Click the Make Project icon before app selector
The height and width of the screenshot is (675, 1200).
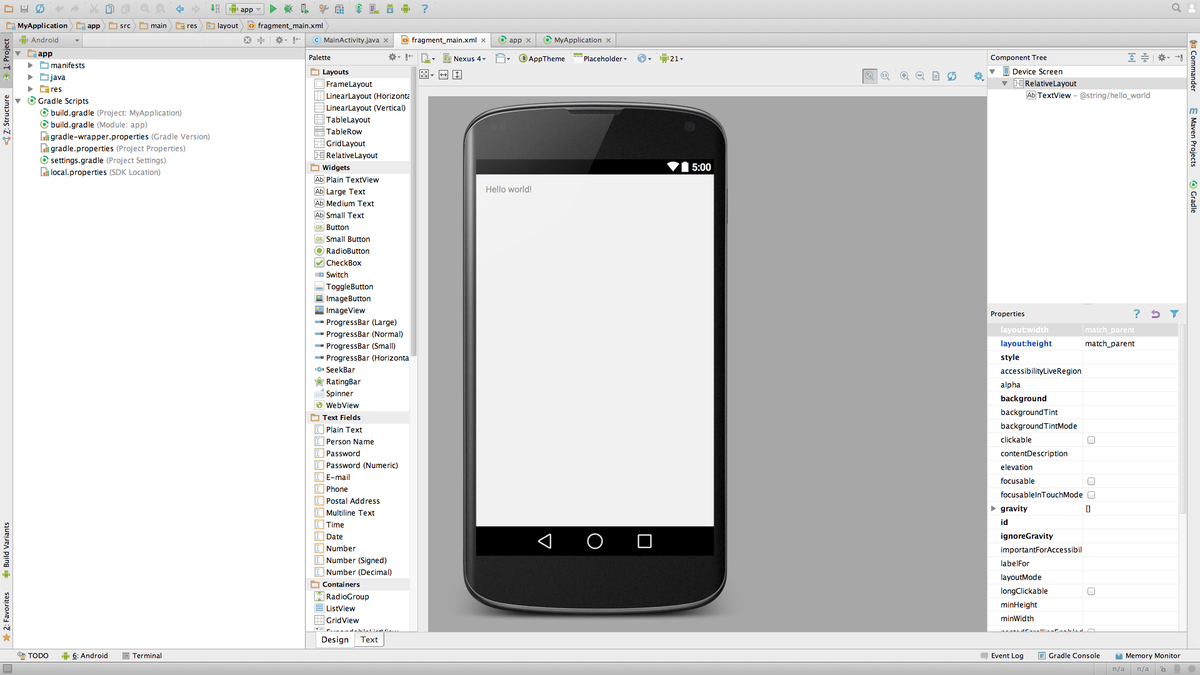tap(215, 9)
